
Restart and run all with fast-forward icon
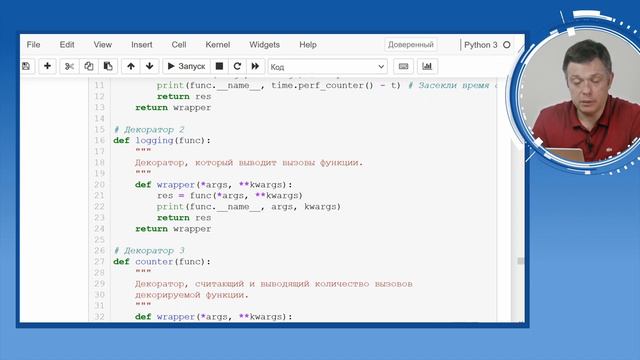(x=255, y=66)
